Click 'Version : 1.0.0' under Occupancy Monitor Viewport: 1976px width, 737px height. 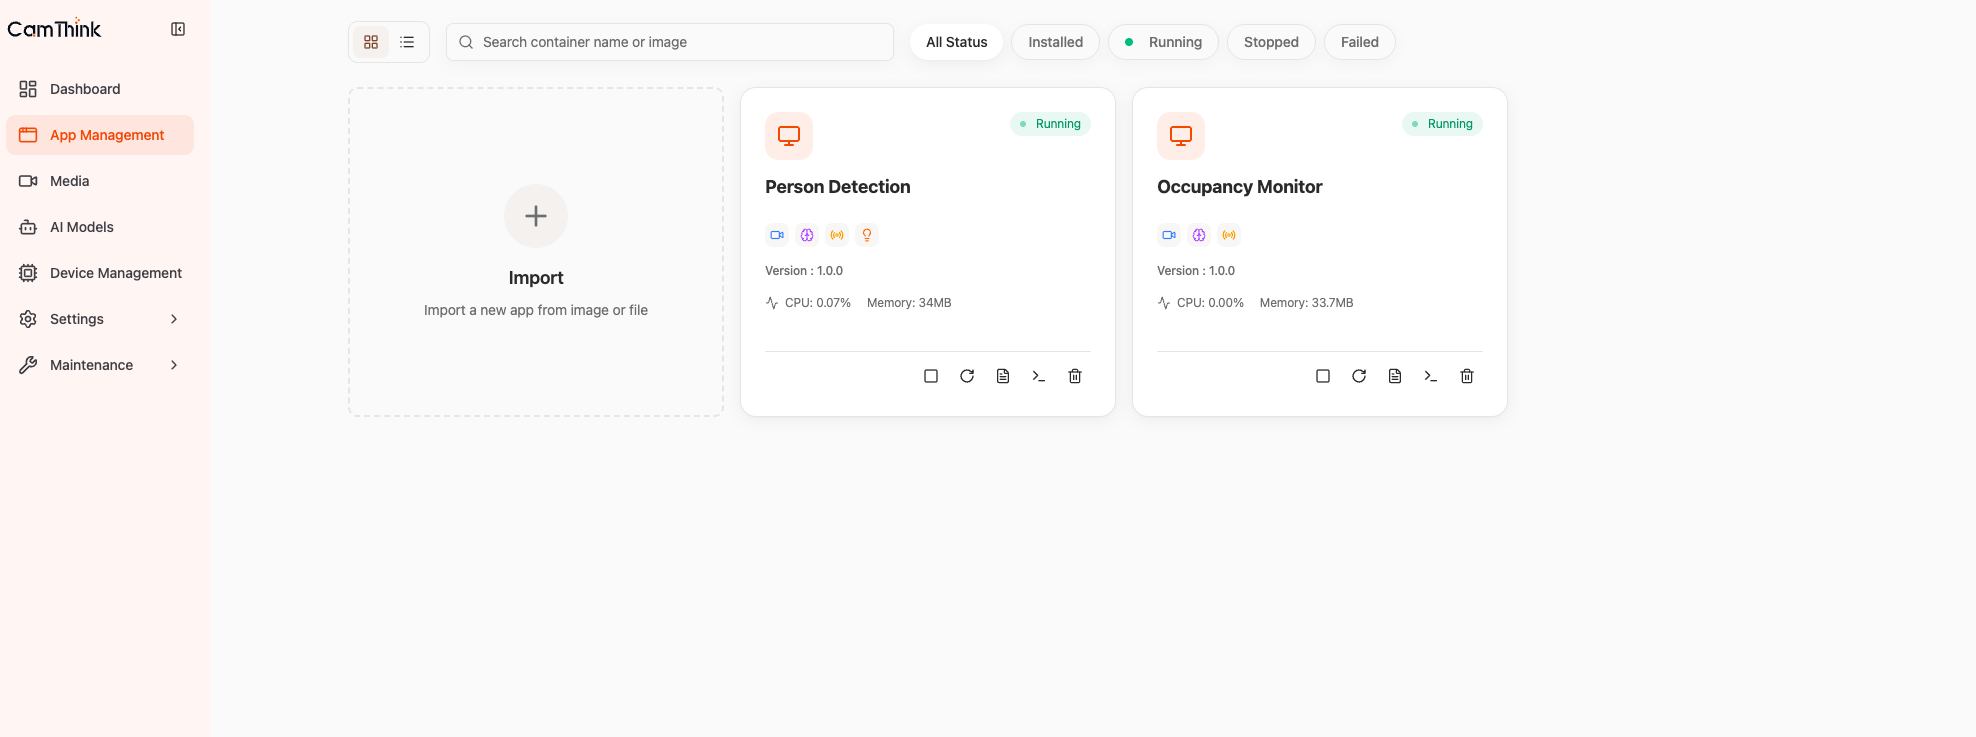click(x=1196, y=271)
